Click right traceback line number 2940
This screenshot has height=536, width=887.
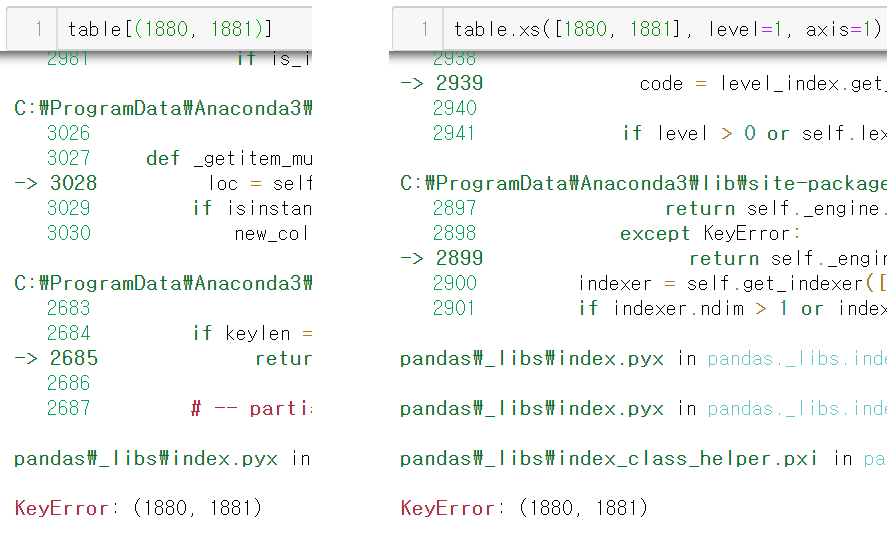click(x=455, y=108)
